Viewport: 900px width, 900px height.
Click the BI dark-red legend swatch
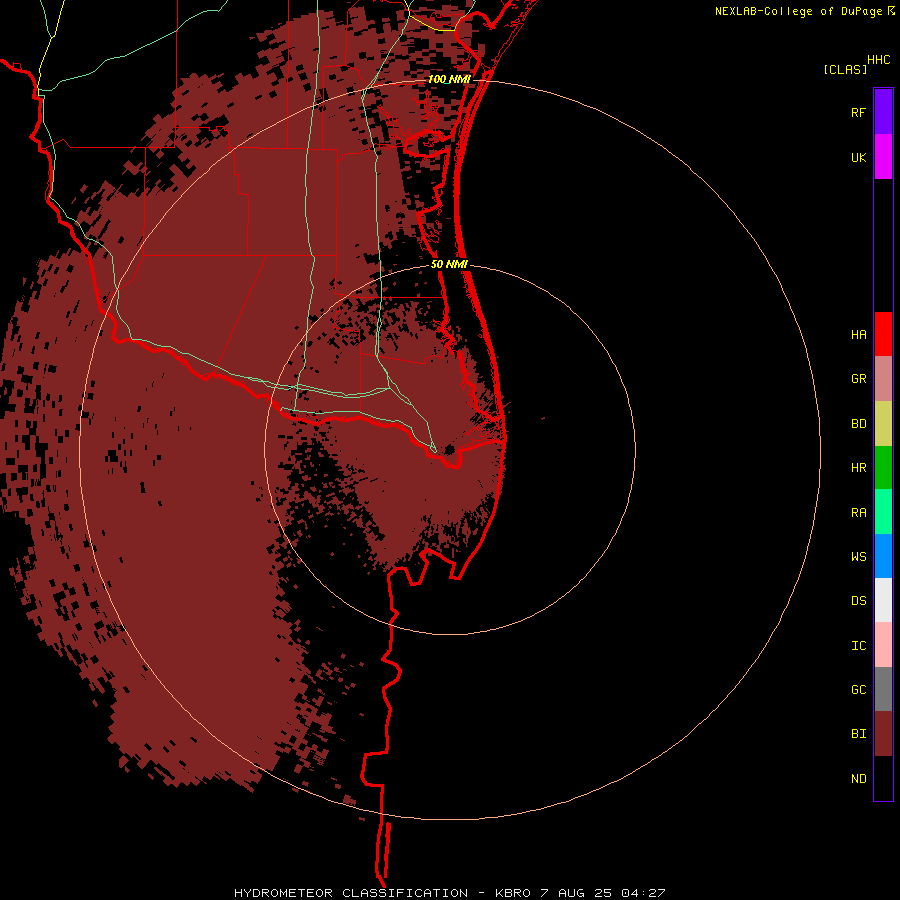click(x=883, y=734)
